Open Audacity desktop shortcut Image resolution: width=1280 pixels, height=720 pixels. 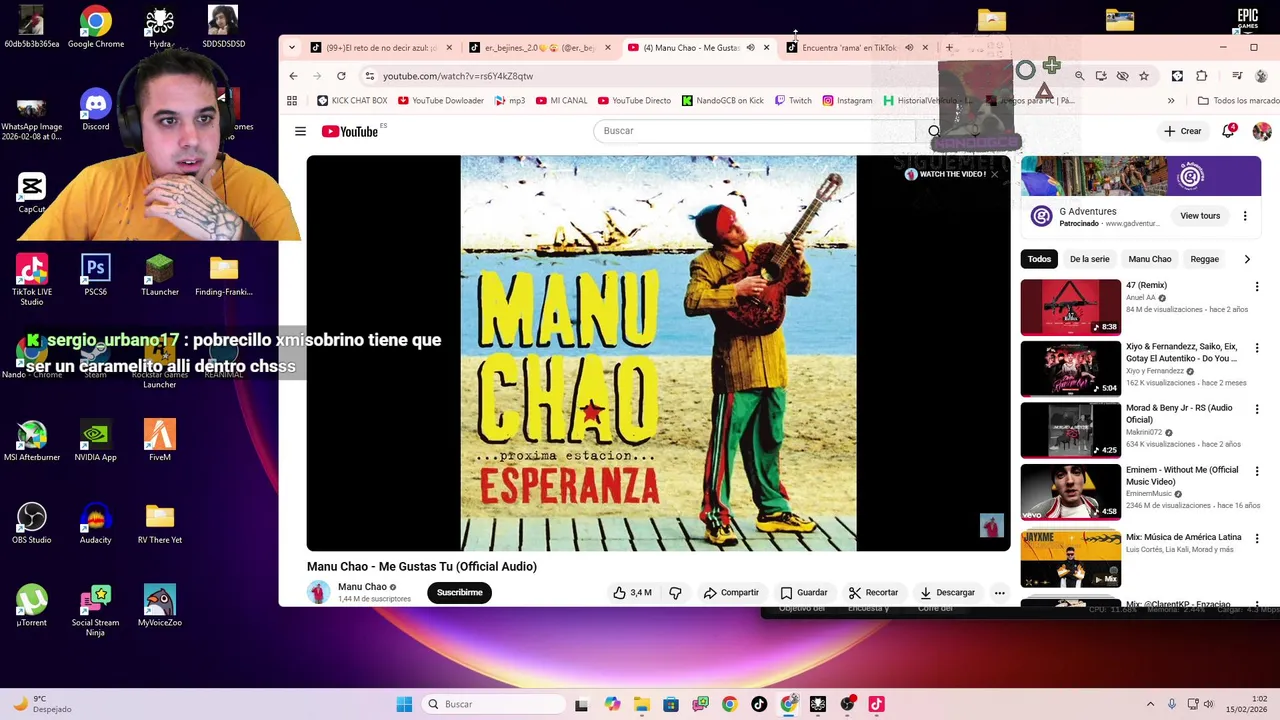pos(96,523)
